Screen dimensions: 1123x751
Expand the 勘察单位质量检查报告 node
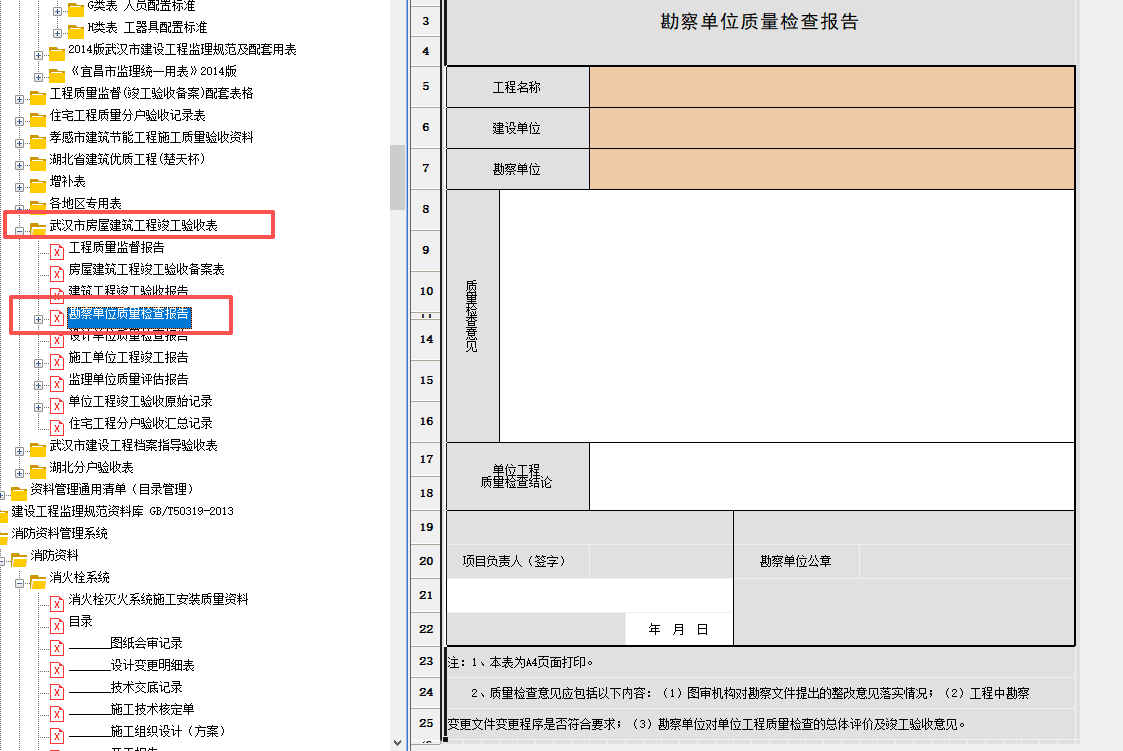coord(39,319)
